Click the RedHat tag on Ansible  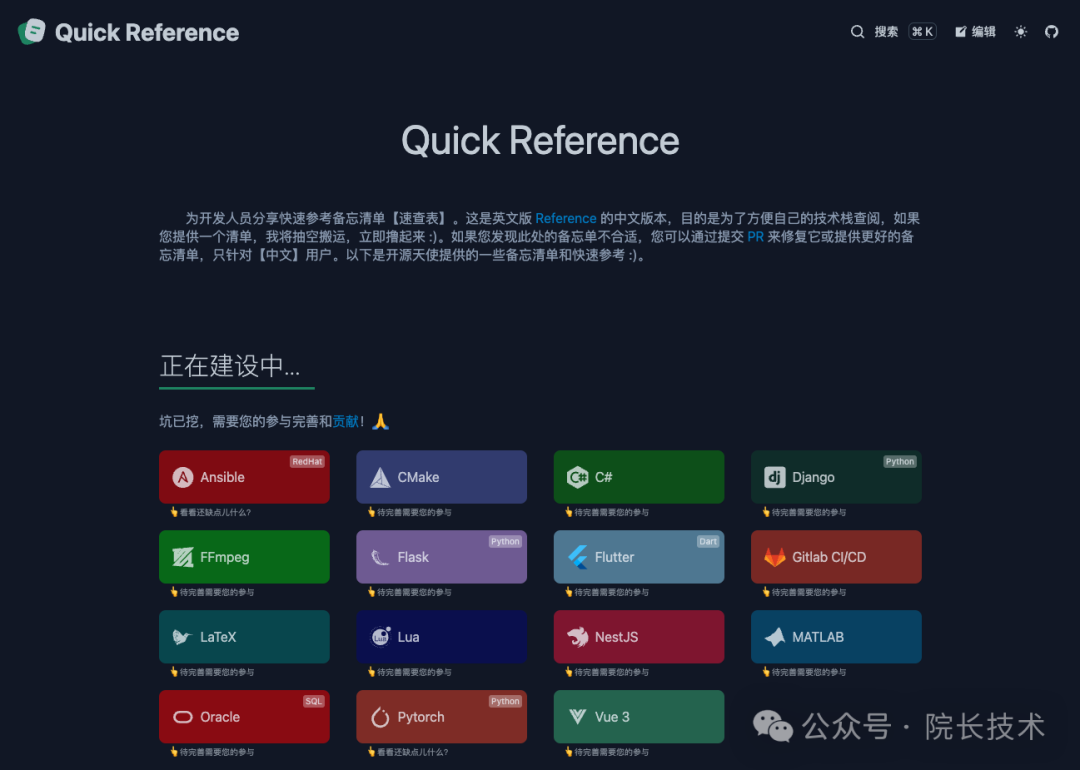[x=307, y=461]
